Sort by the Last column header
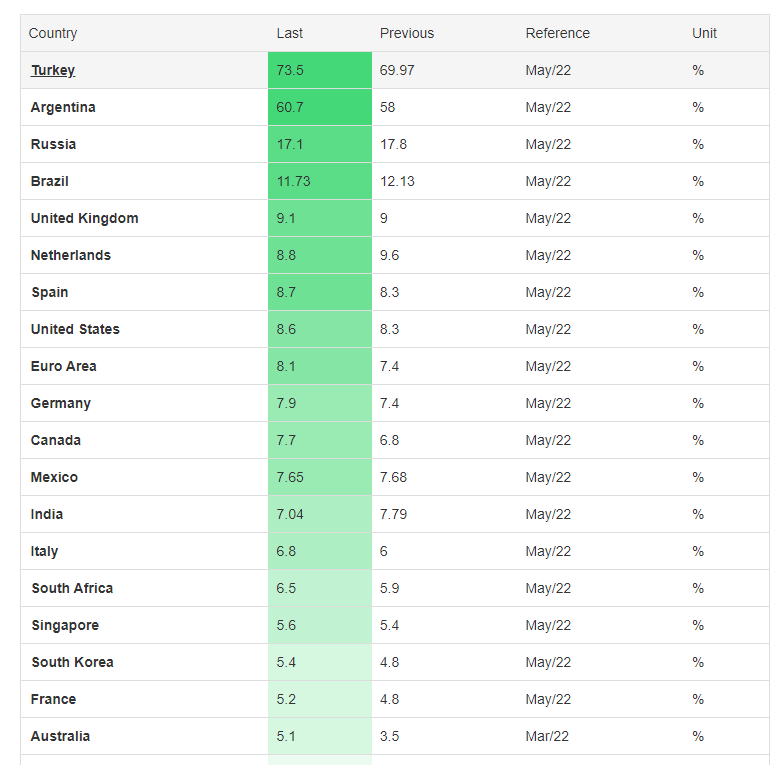This screenshot has height=765, width=783. (x=290, y=33)
